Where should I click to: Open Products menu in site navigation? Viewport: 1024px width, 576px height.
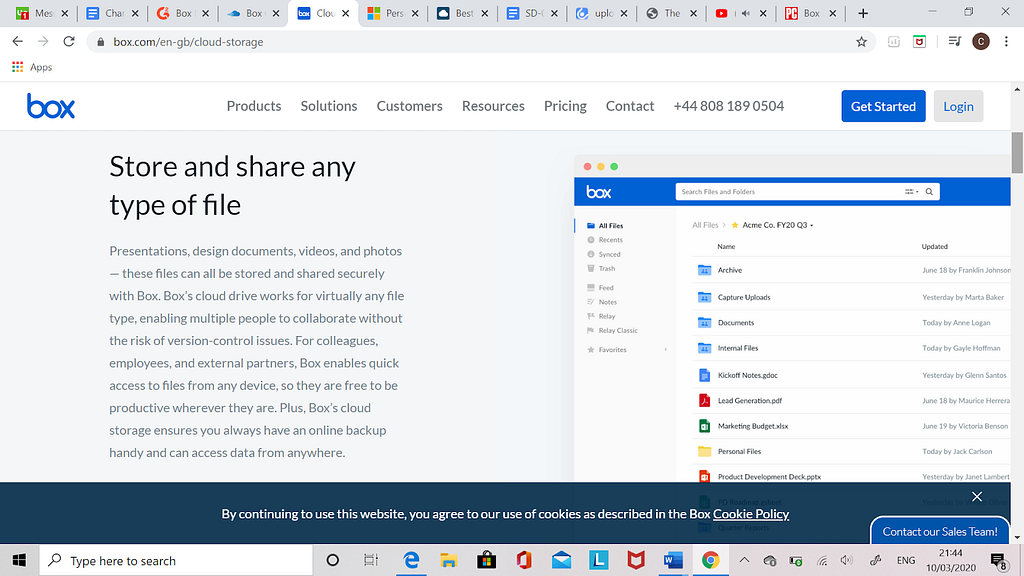253,106
